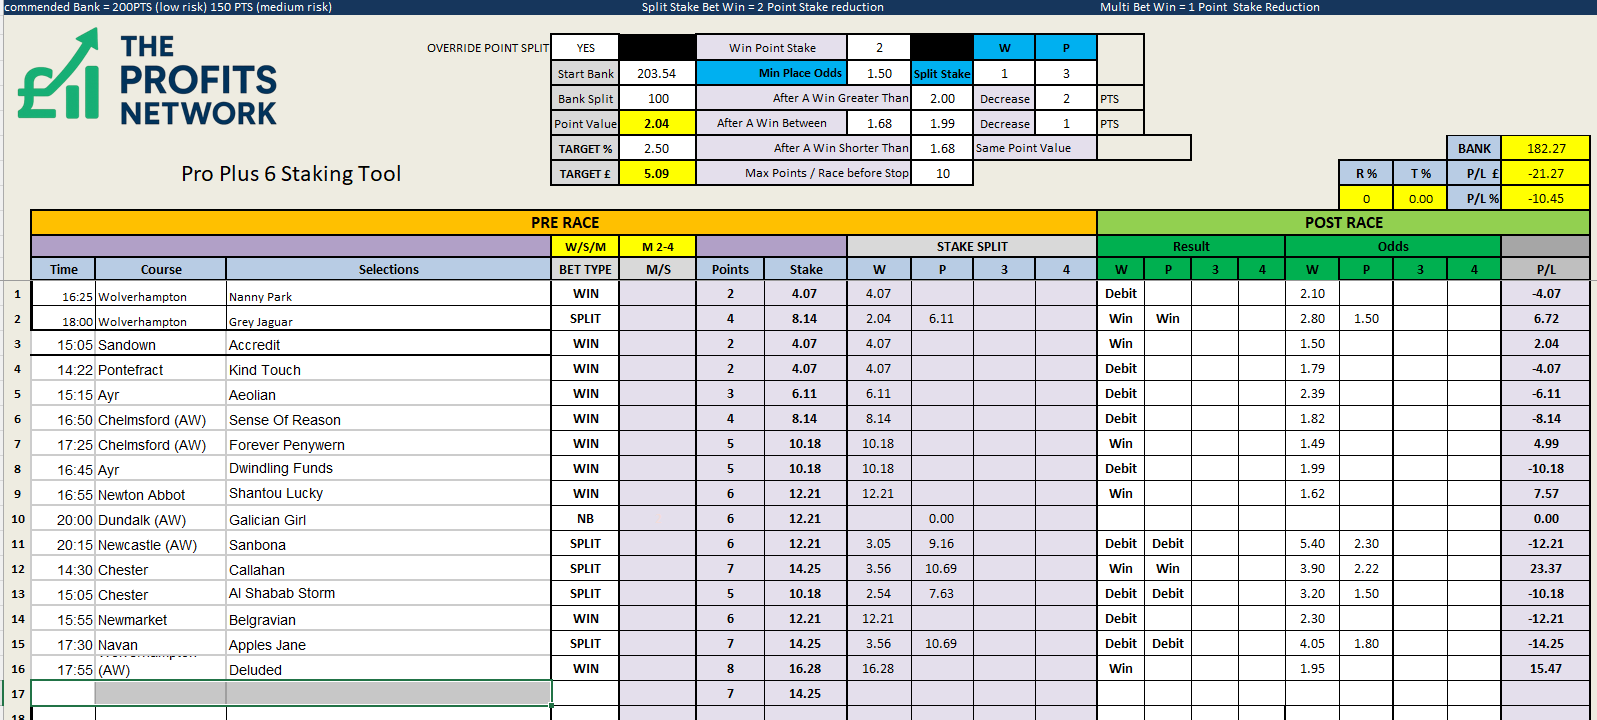The width and height of the screenshot is (1597, 720).
Task: Click the Max Points value 10
Action: tap(941, 174)
